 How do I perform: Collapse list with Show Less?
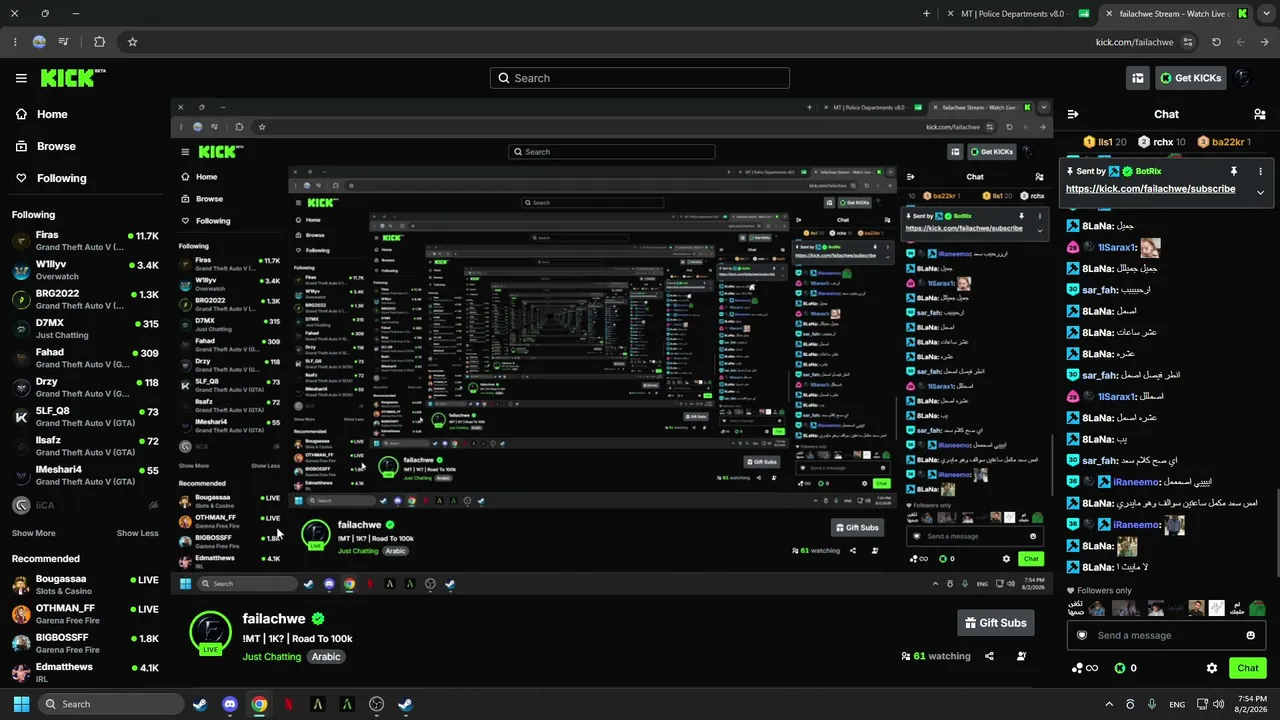pos(138,533)
